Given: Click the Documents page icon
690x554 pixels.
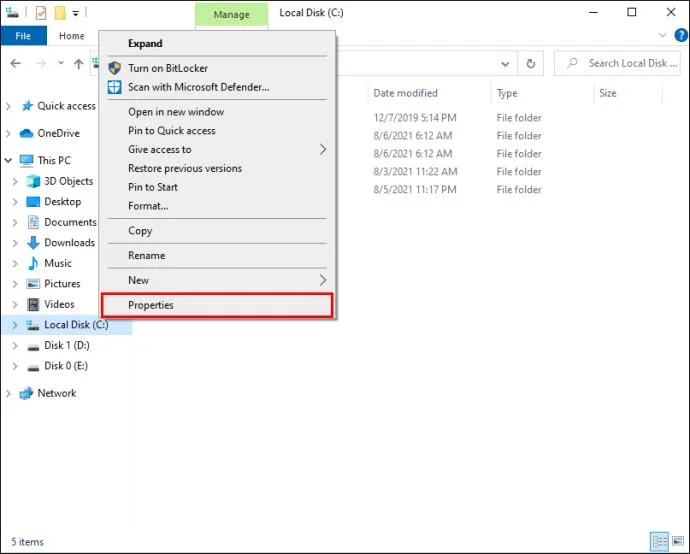Looking at the screenshot, I should [x=33, y=222].
